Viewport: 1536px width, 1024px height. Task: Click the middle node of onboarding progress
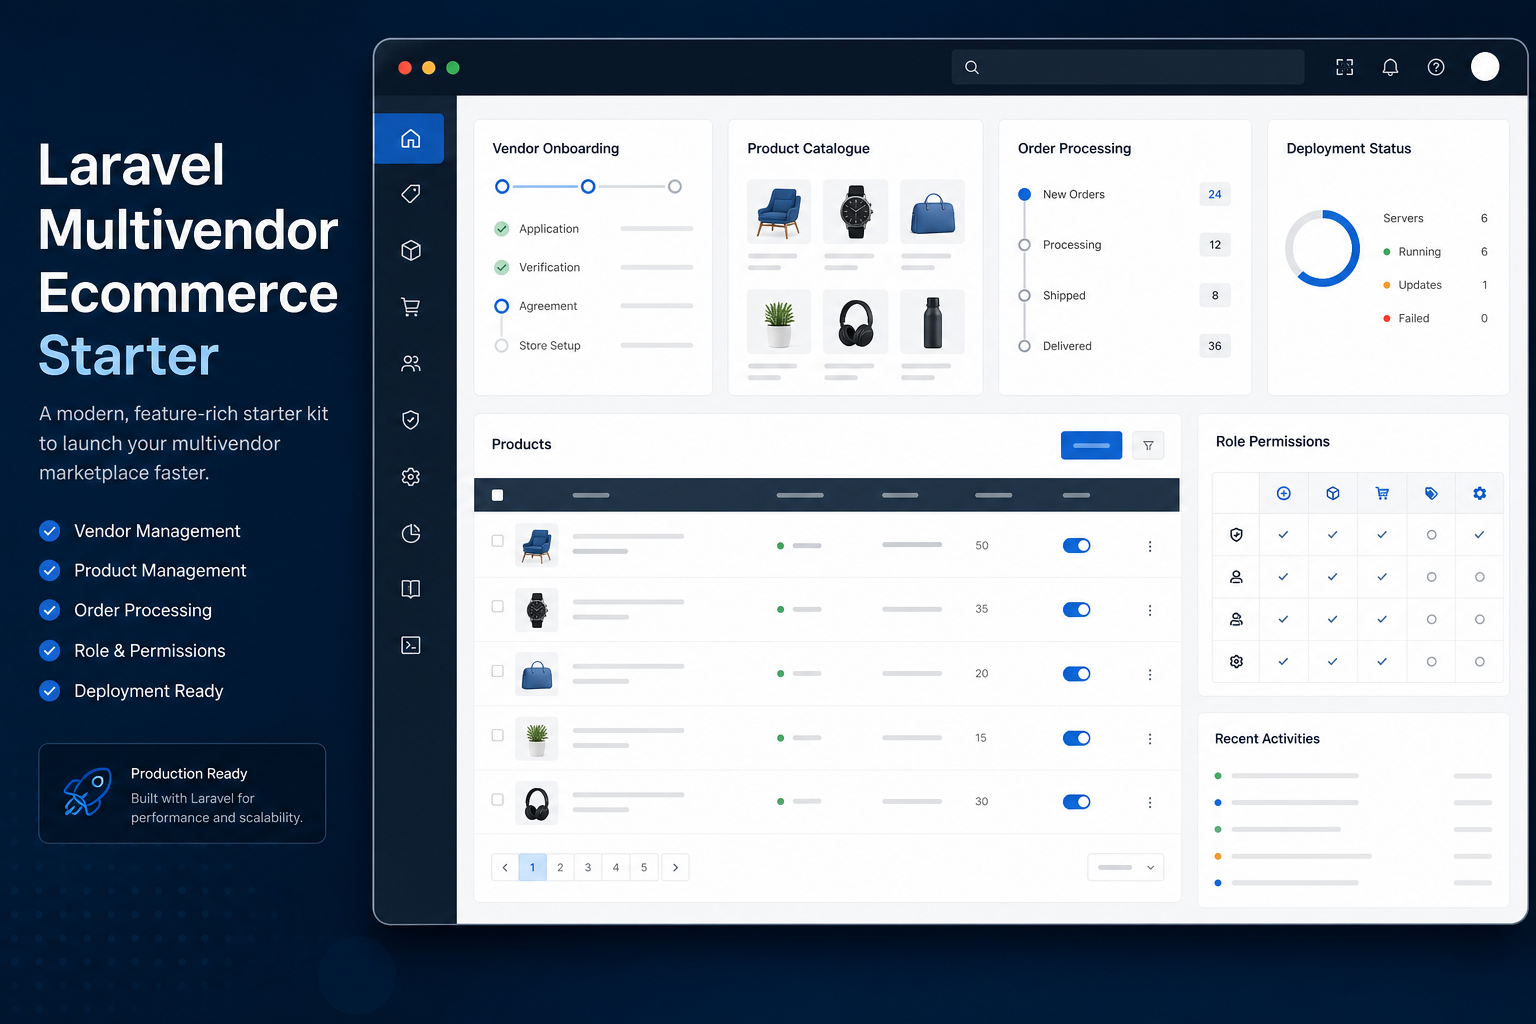pyautogui.click(x=588, y=187)
